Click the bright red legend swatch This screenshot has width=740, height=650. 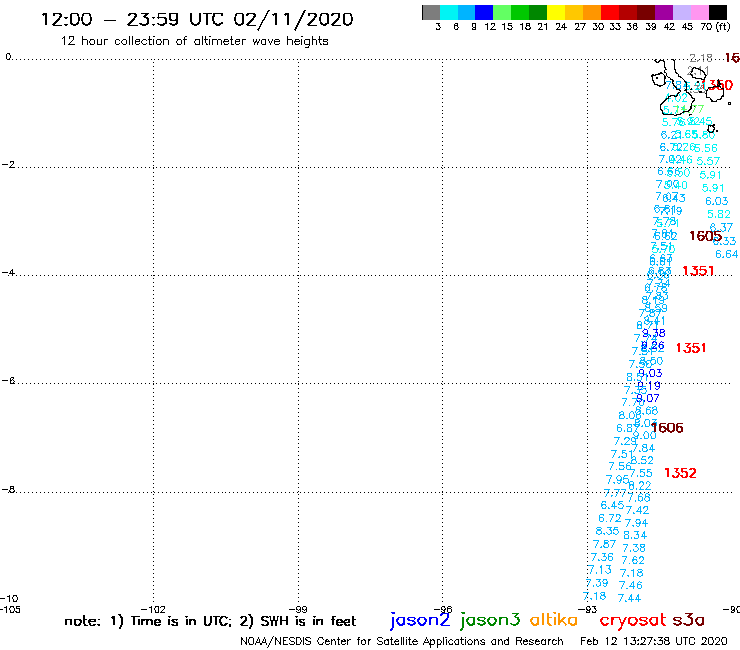610,12
